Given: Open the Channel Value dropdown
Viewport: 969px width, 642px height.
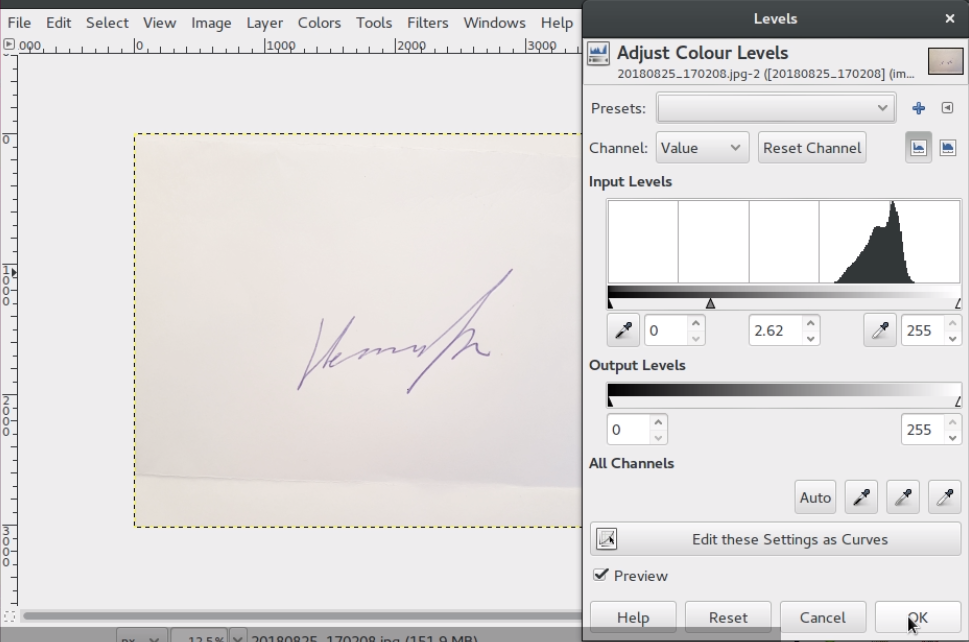Looking at the screenshot, I should point(702,148).
